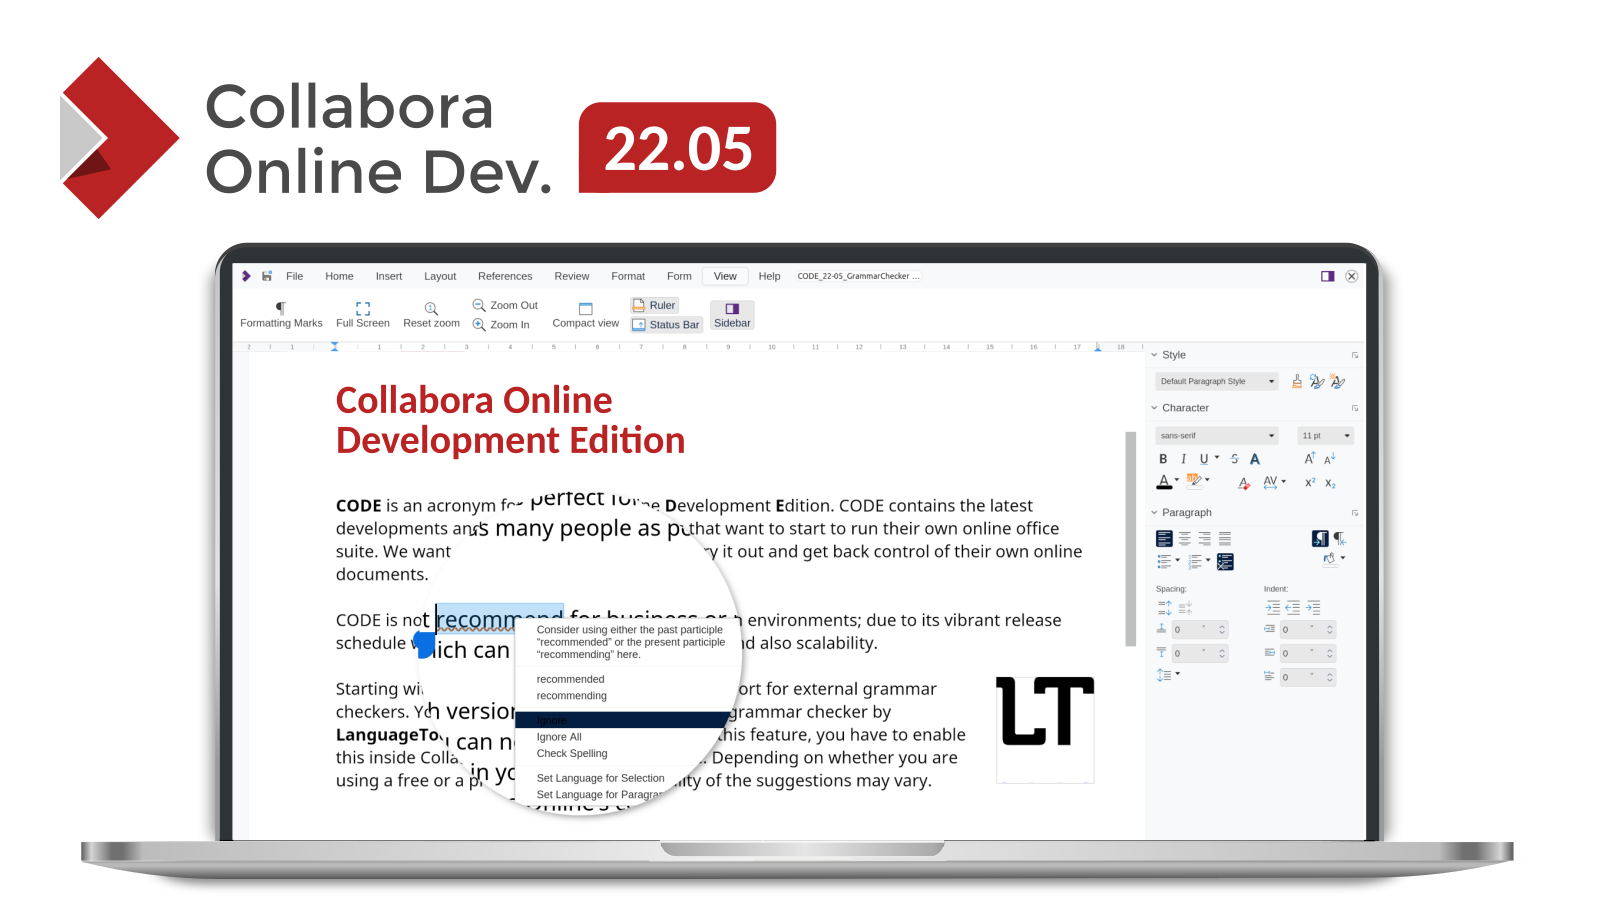
Task: Toggle Italic in sidebar
Action: pyautogui.click(x=1183, y=459)
